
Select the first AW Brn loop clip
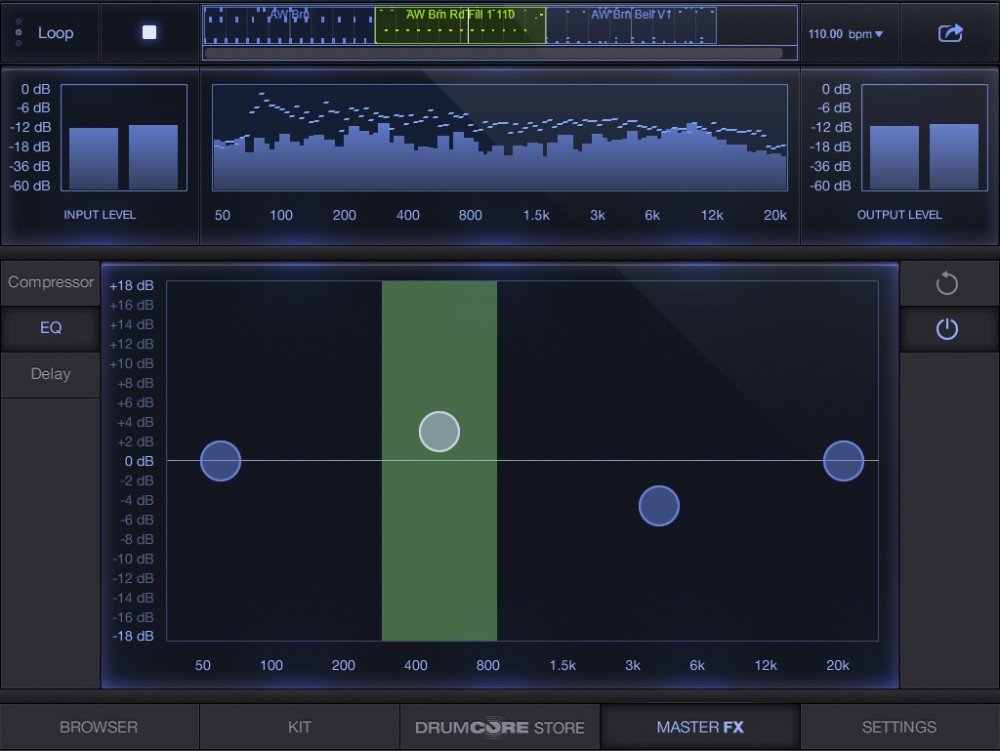click(289, 26)
